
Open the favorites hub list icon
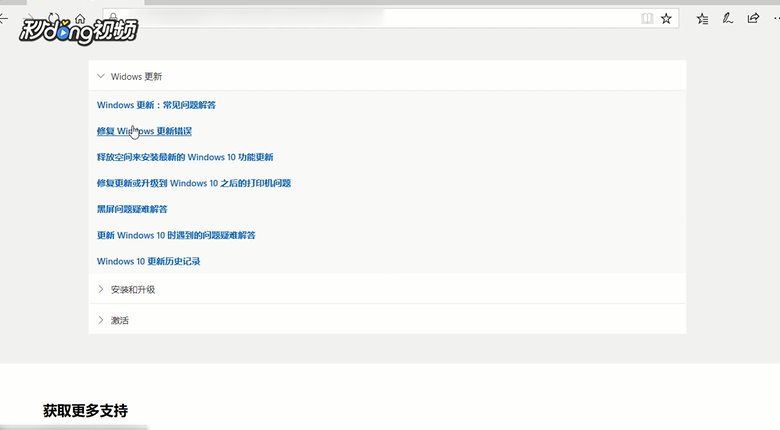702,19
